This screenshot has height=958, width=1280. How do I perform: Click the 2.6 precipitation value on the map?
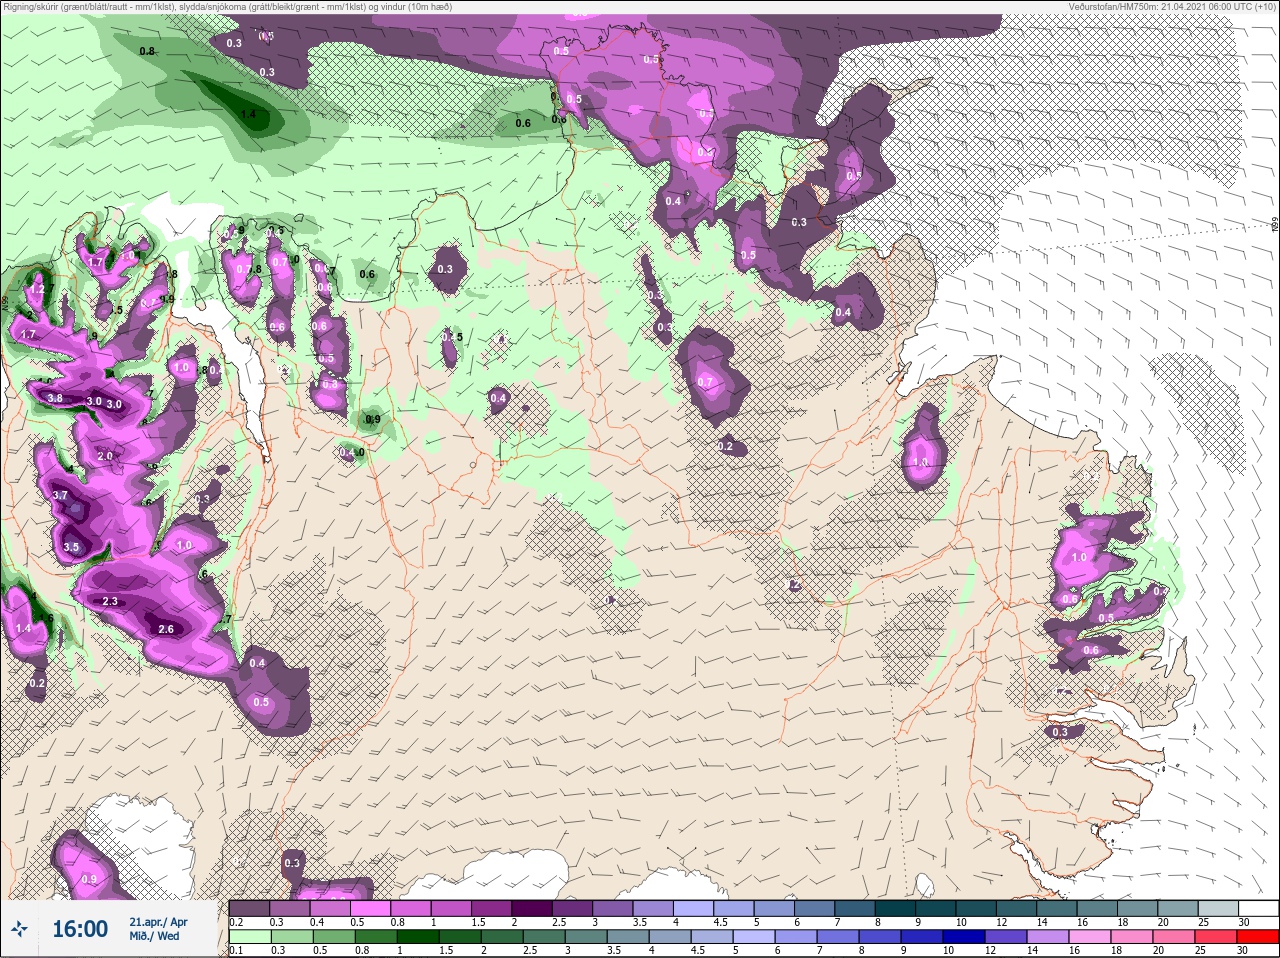click(x=166, y=629)
